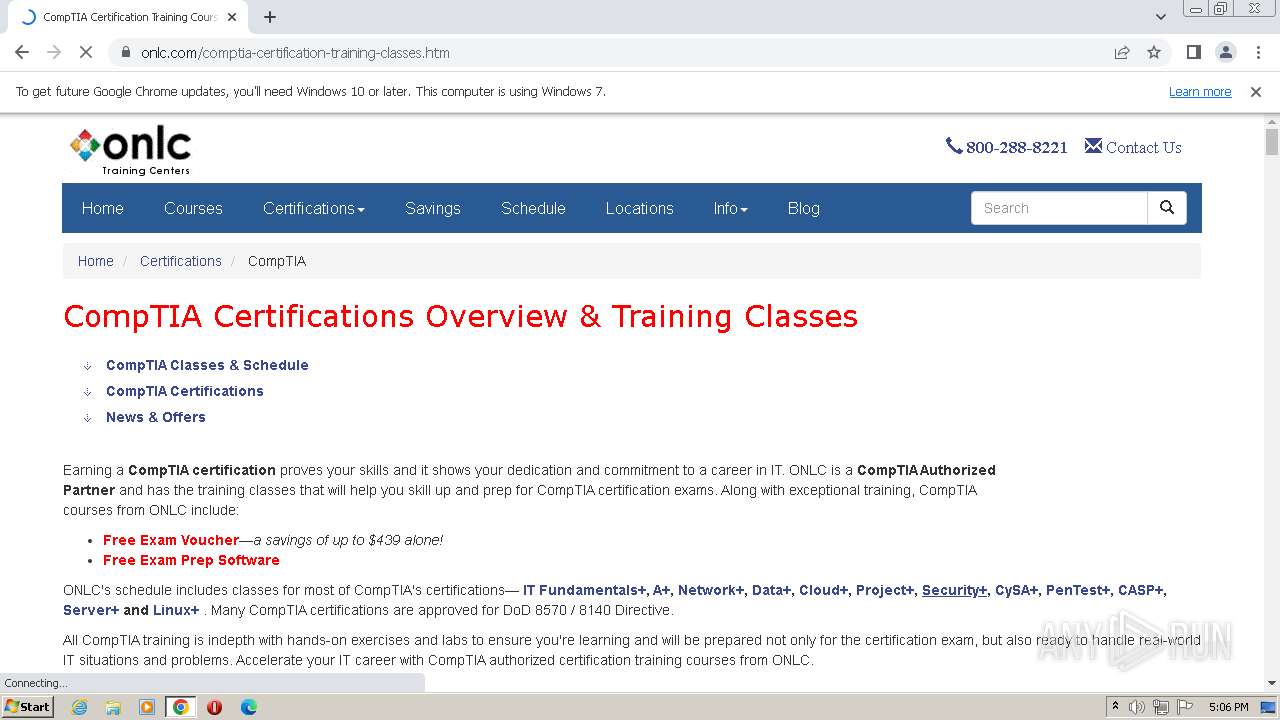Click the browser forward arrow
1280x720 pixels.
(54, 52)
